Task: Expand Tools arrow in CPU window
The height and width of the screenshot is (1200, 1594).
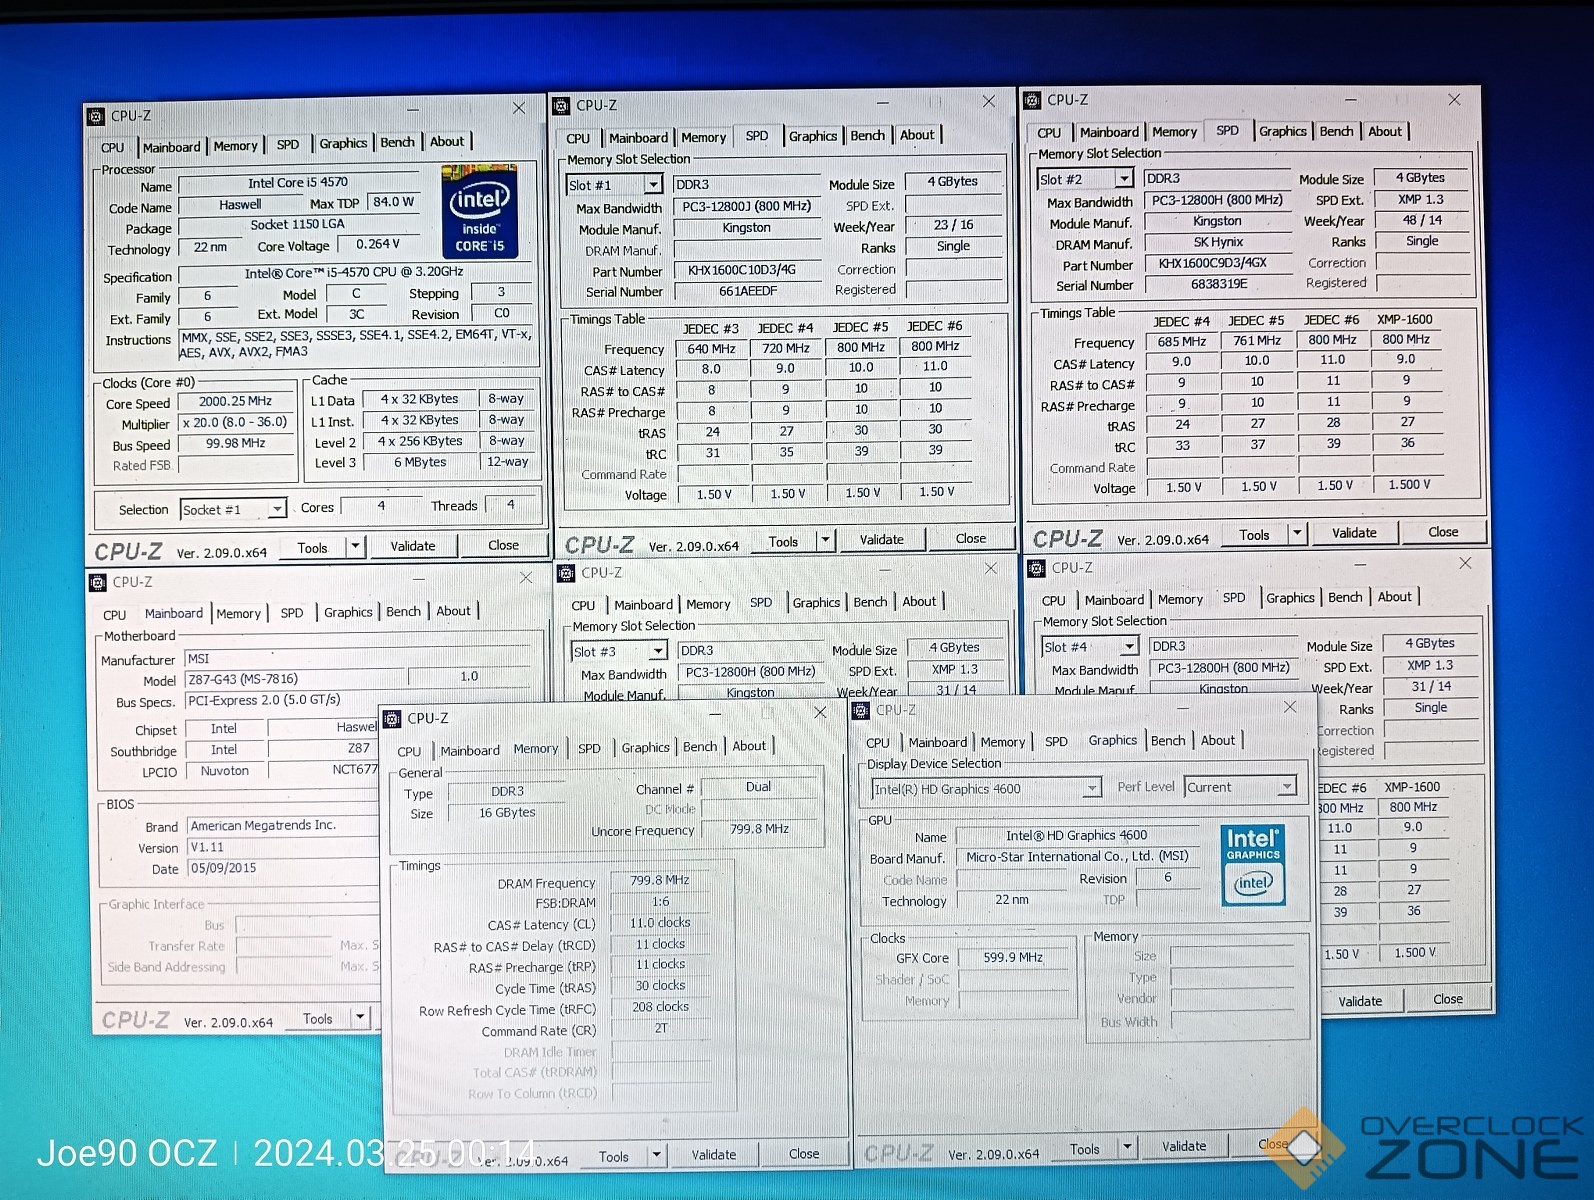Action: tap(355, 547)
